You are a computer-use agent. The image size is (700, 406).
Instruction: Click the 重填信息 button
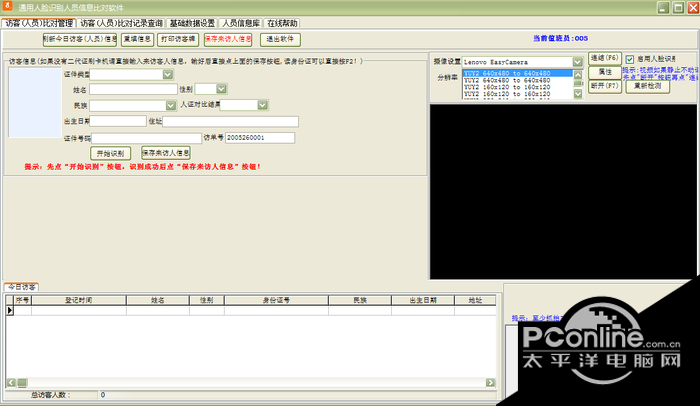[137, 39]
